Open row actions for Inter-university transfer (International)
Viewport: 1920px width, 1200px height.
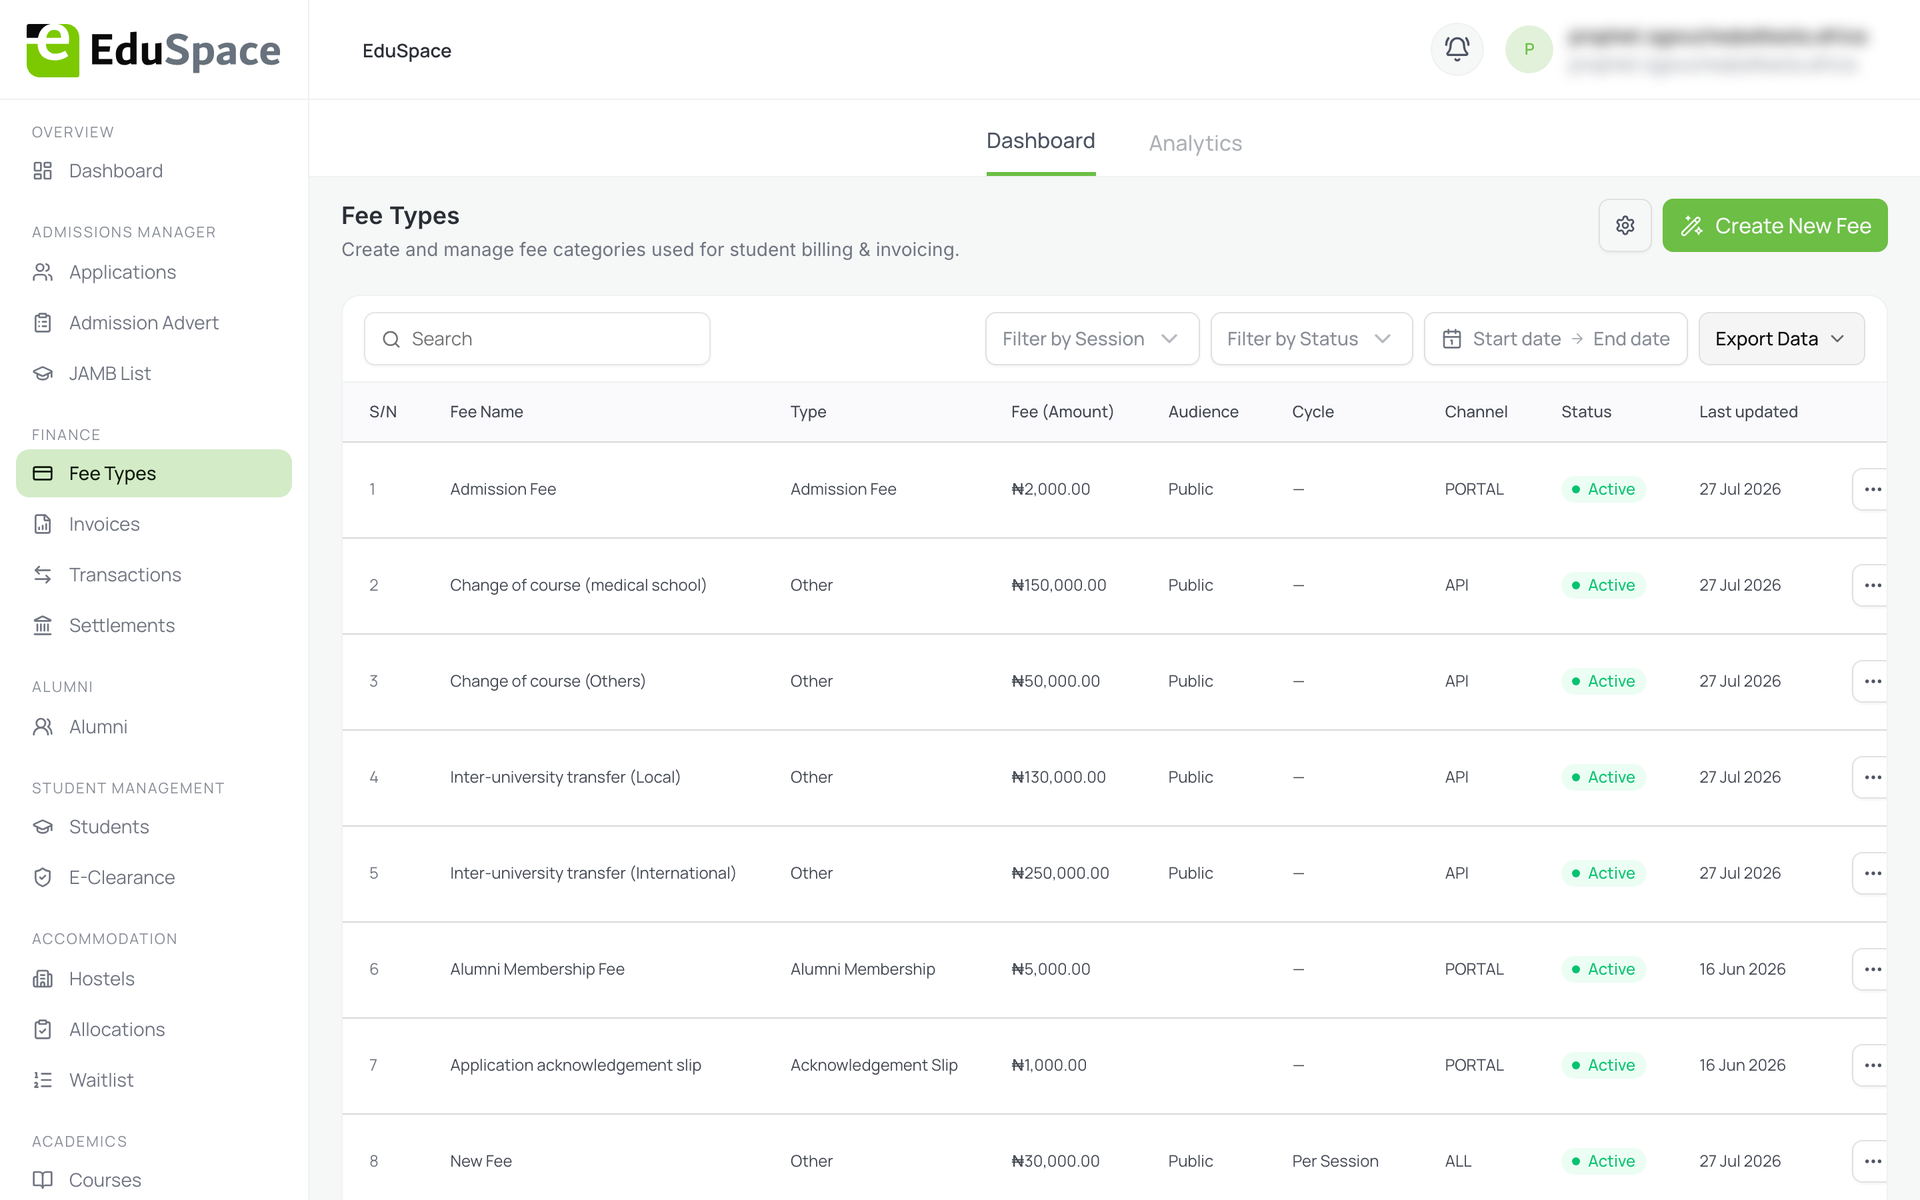click(1872, 873)
